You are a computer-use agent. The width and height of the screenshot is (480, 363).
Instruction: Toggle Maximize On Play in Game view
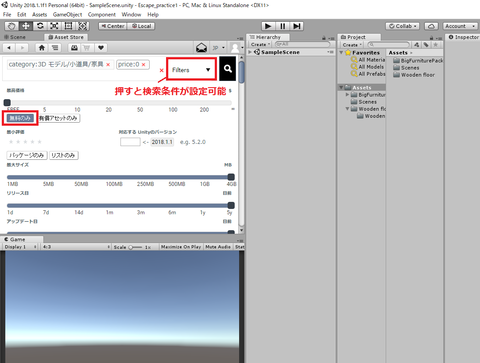(181, 247)
